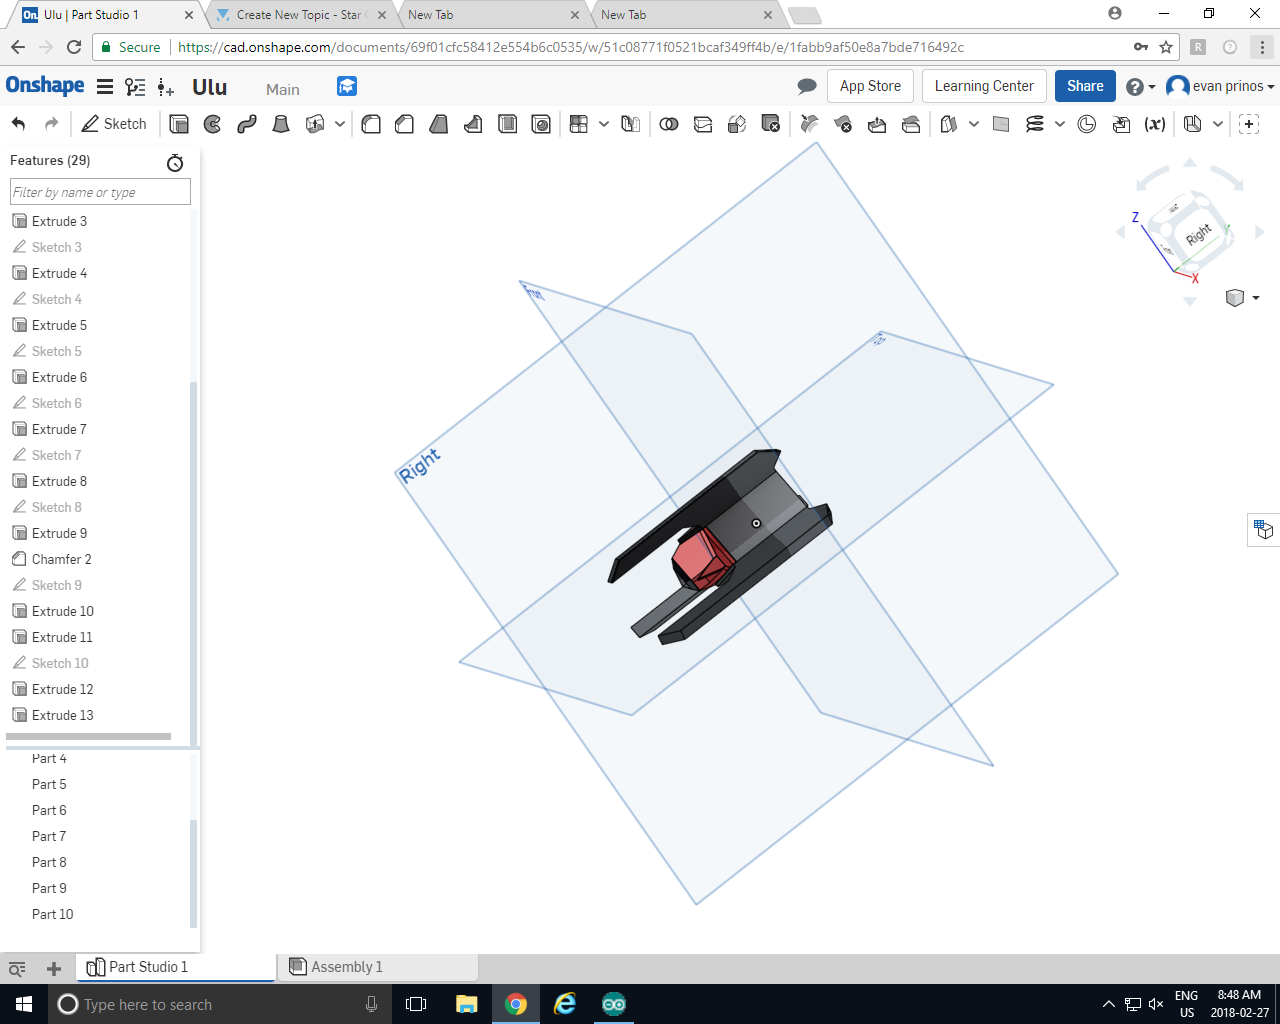Select the Extrude tool in toolbar
Screen dimensions: 1280x1024
(x=179, y=124)
